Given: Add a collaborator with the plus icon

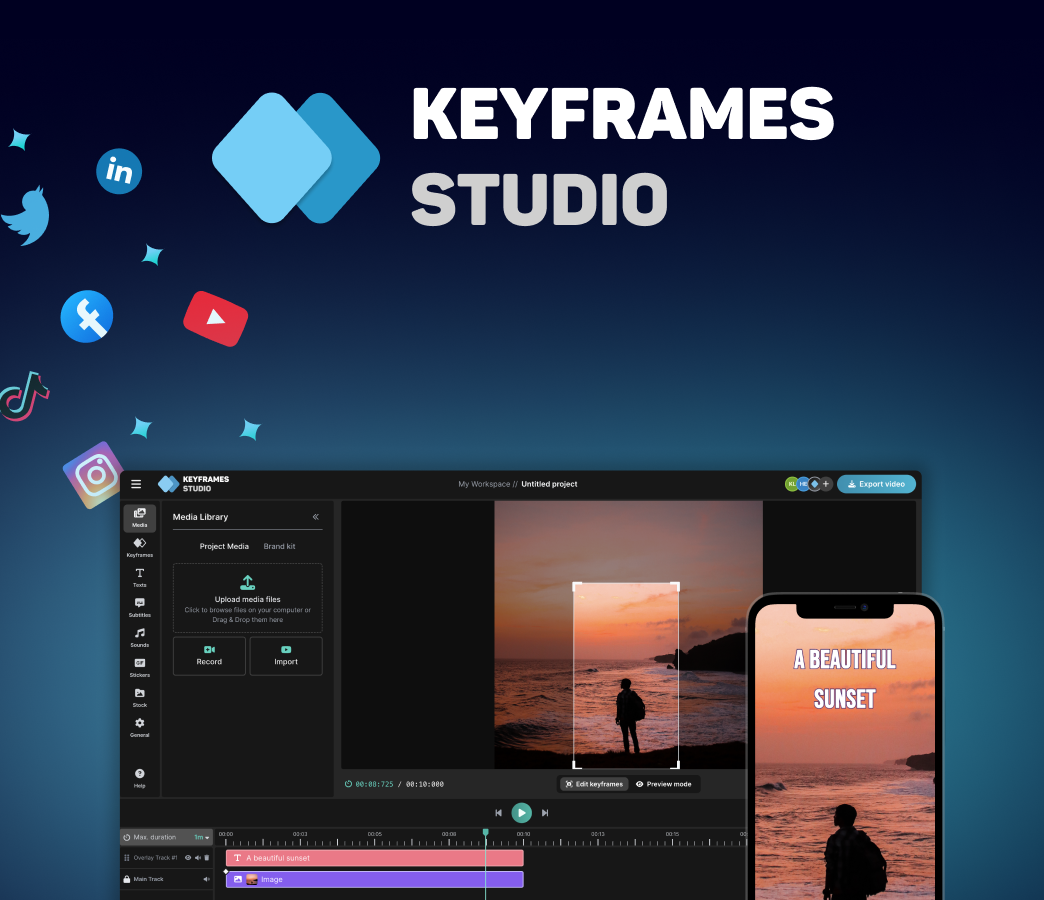Looking at the screenshot, I should coord(826,484).
